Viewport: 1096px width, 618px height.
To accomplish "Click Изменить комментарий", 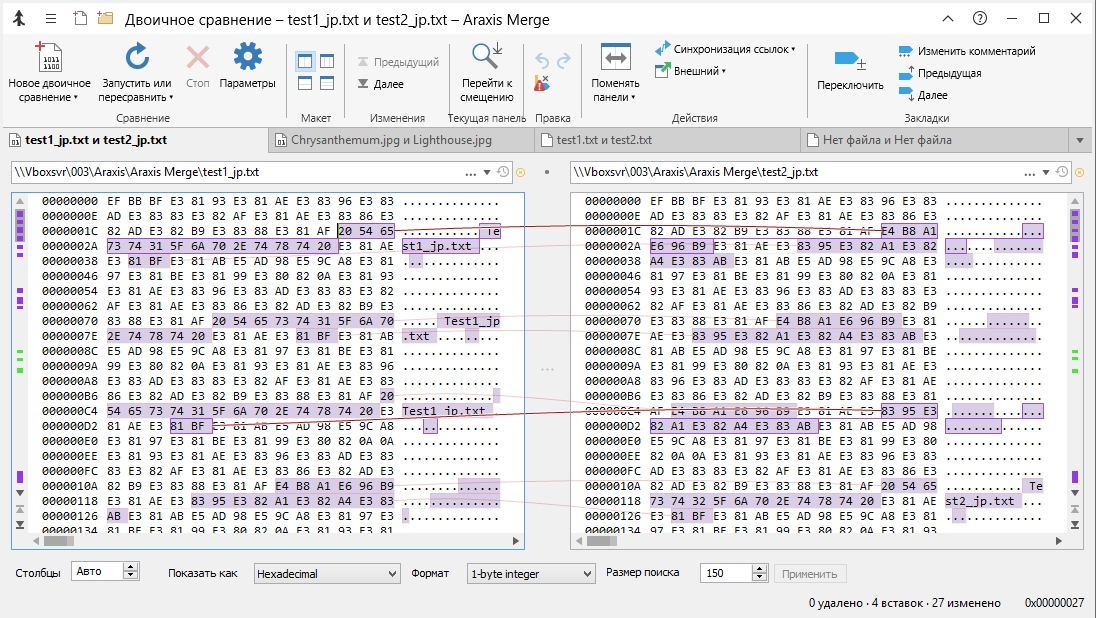I will click(967, 51).
